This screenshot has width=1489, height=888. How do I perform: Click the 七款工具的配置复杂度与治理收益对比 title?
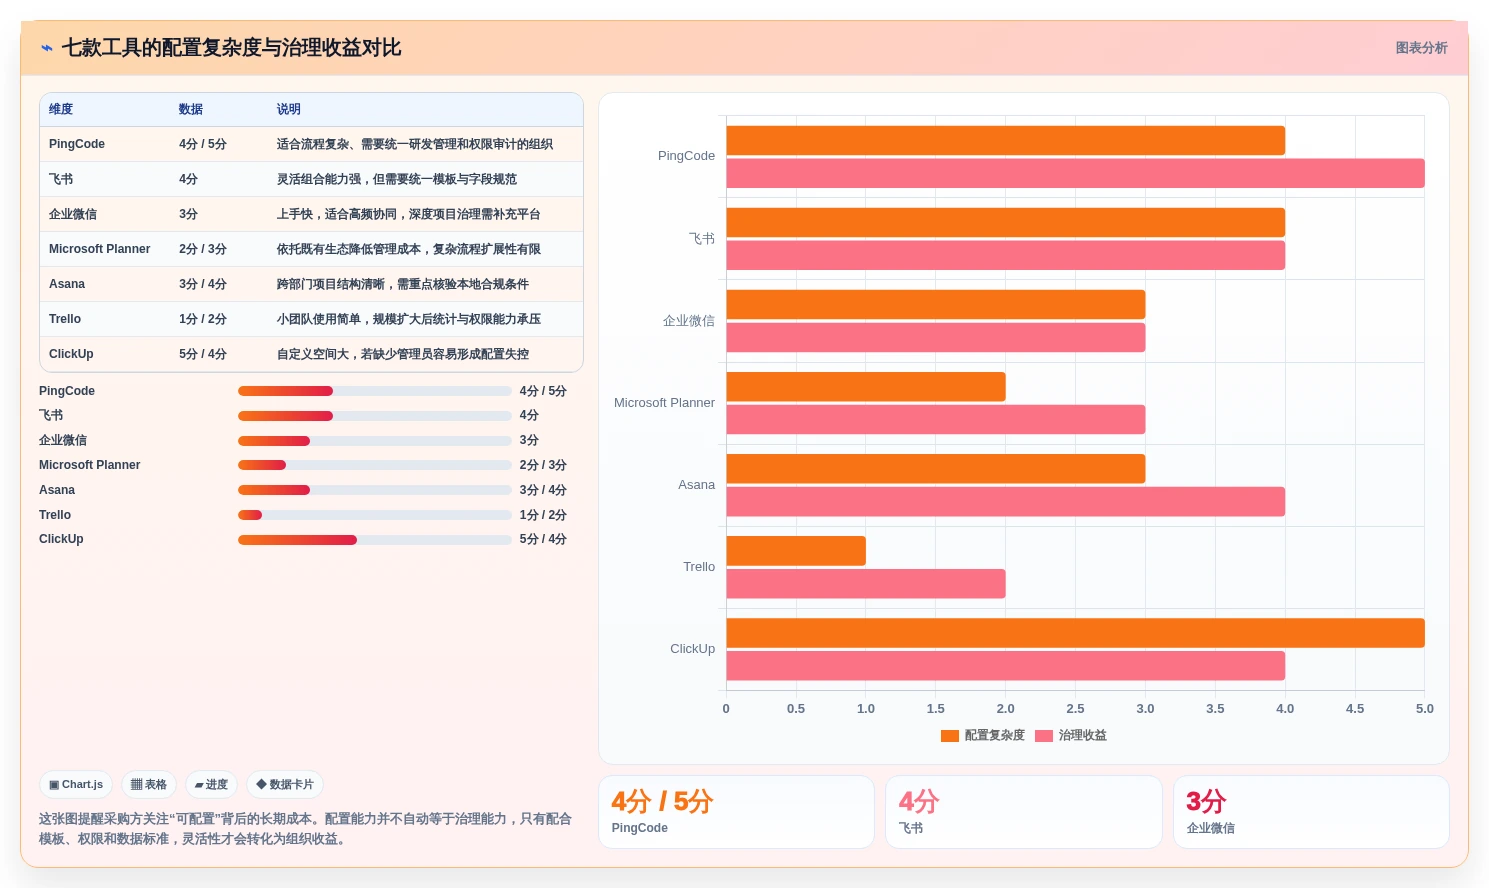tap(231, 48)
